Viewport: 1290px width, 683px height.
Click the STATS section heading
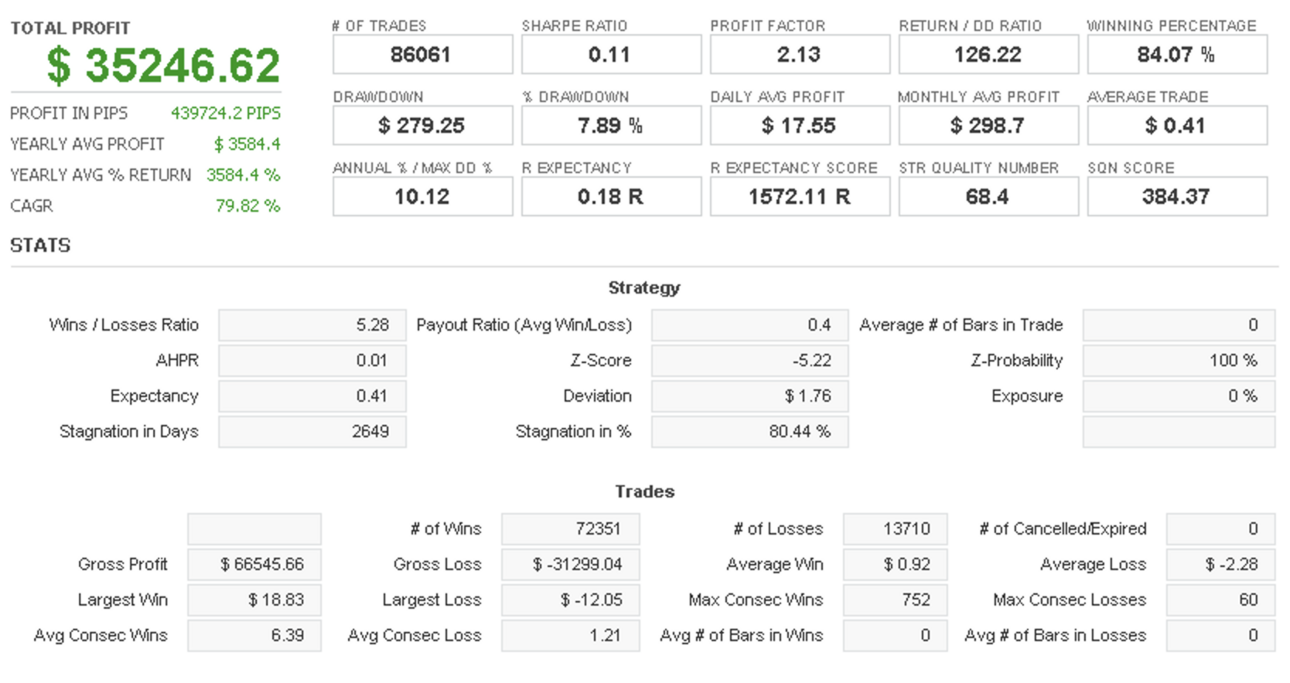[x=40, y=245]
